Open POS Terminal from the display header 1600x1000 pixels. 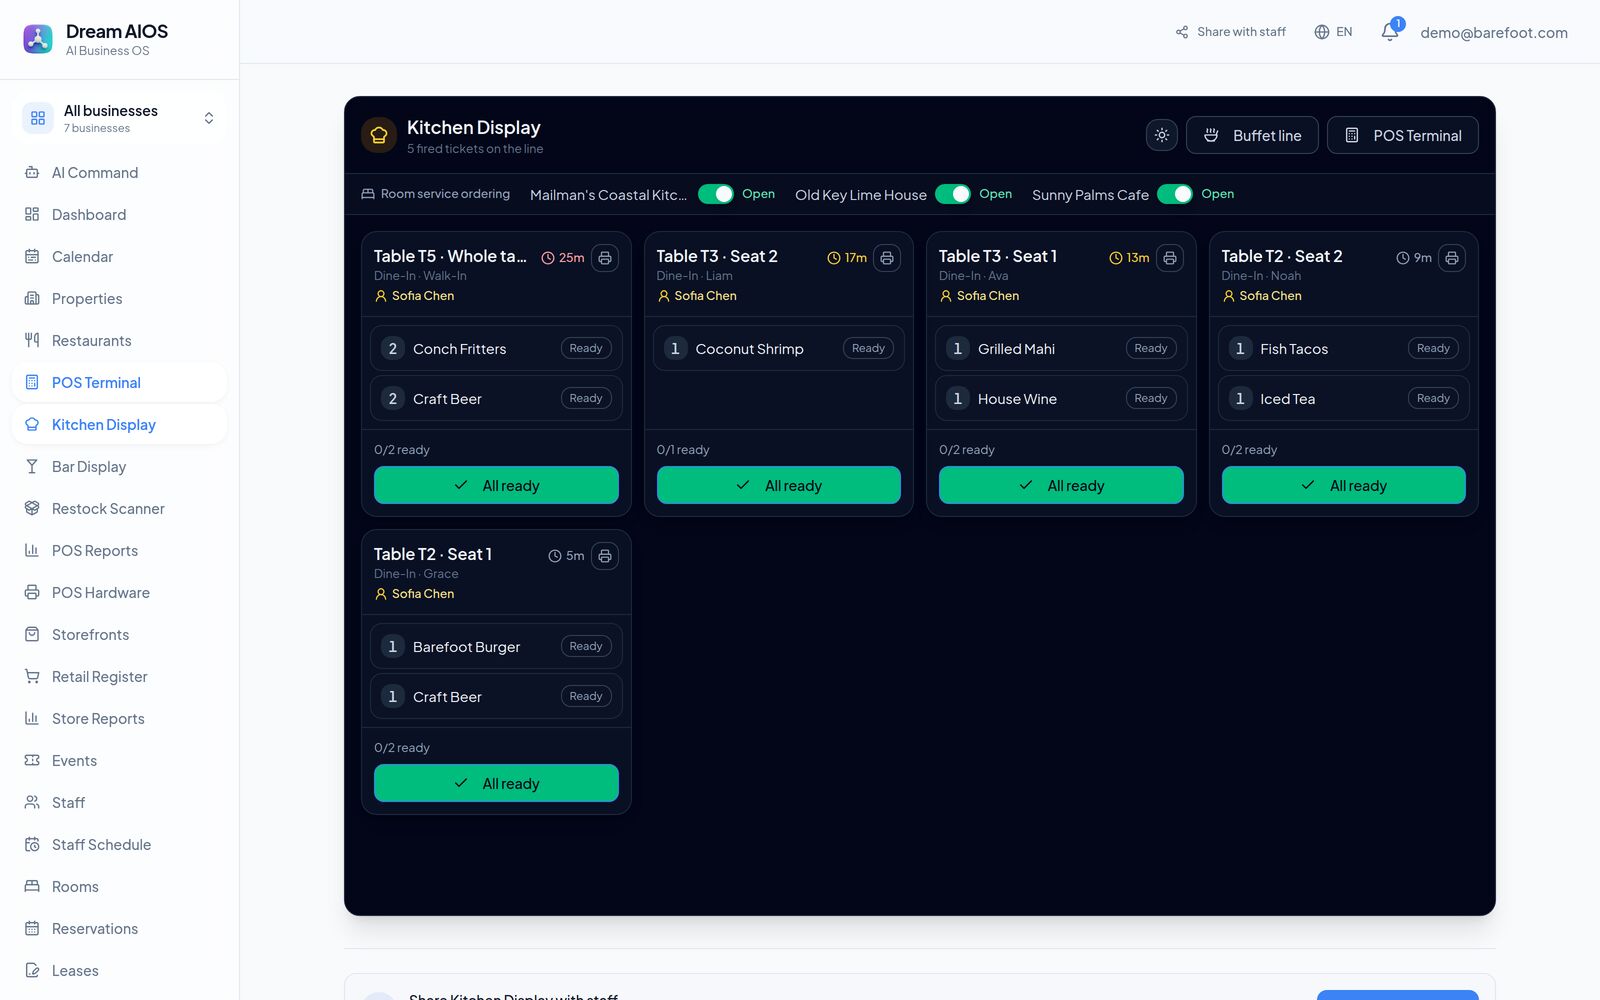[1403, 135]
